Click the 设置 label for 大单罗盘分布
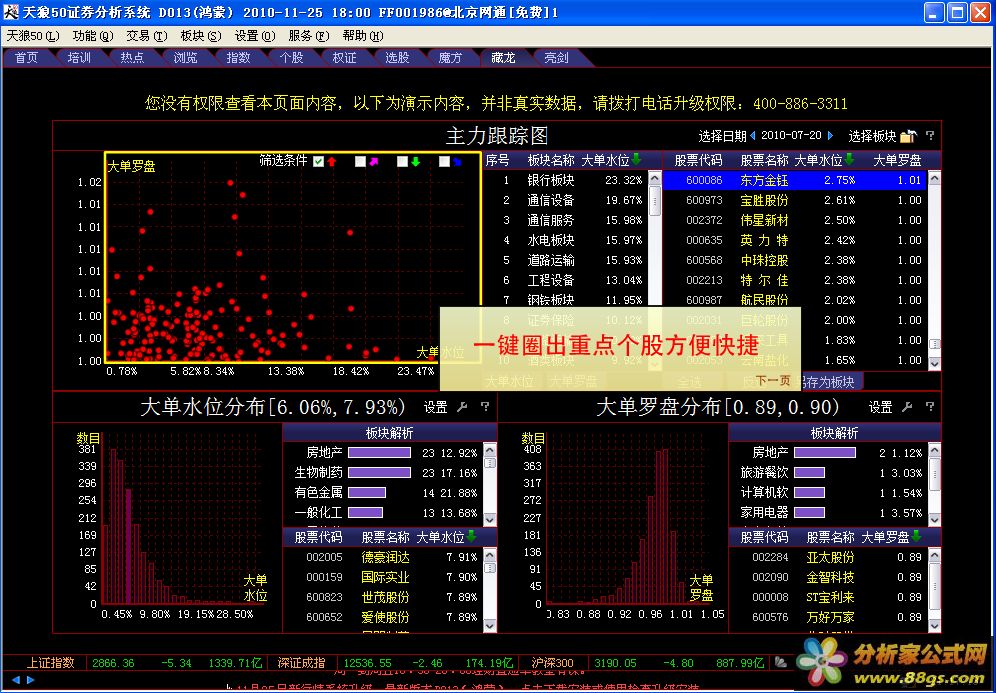Image resolution: width=996 pixels, height=693 pixels. [880, 407]
